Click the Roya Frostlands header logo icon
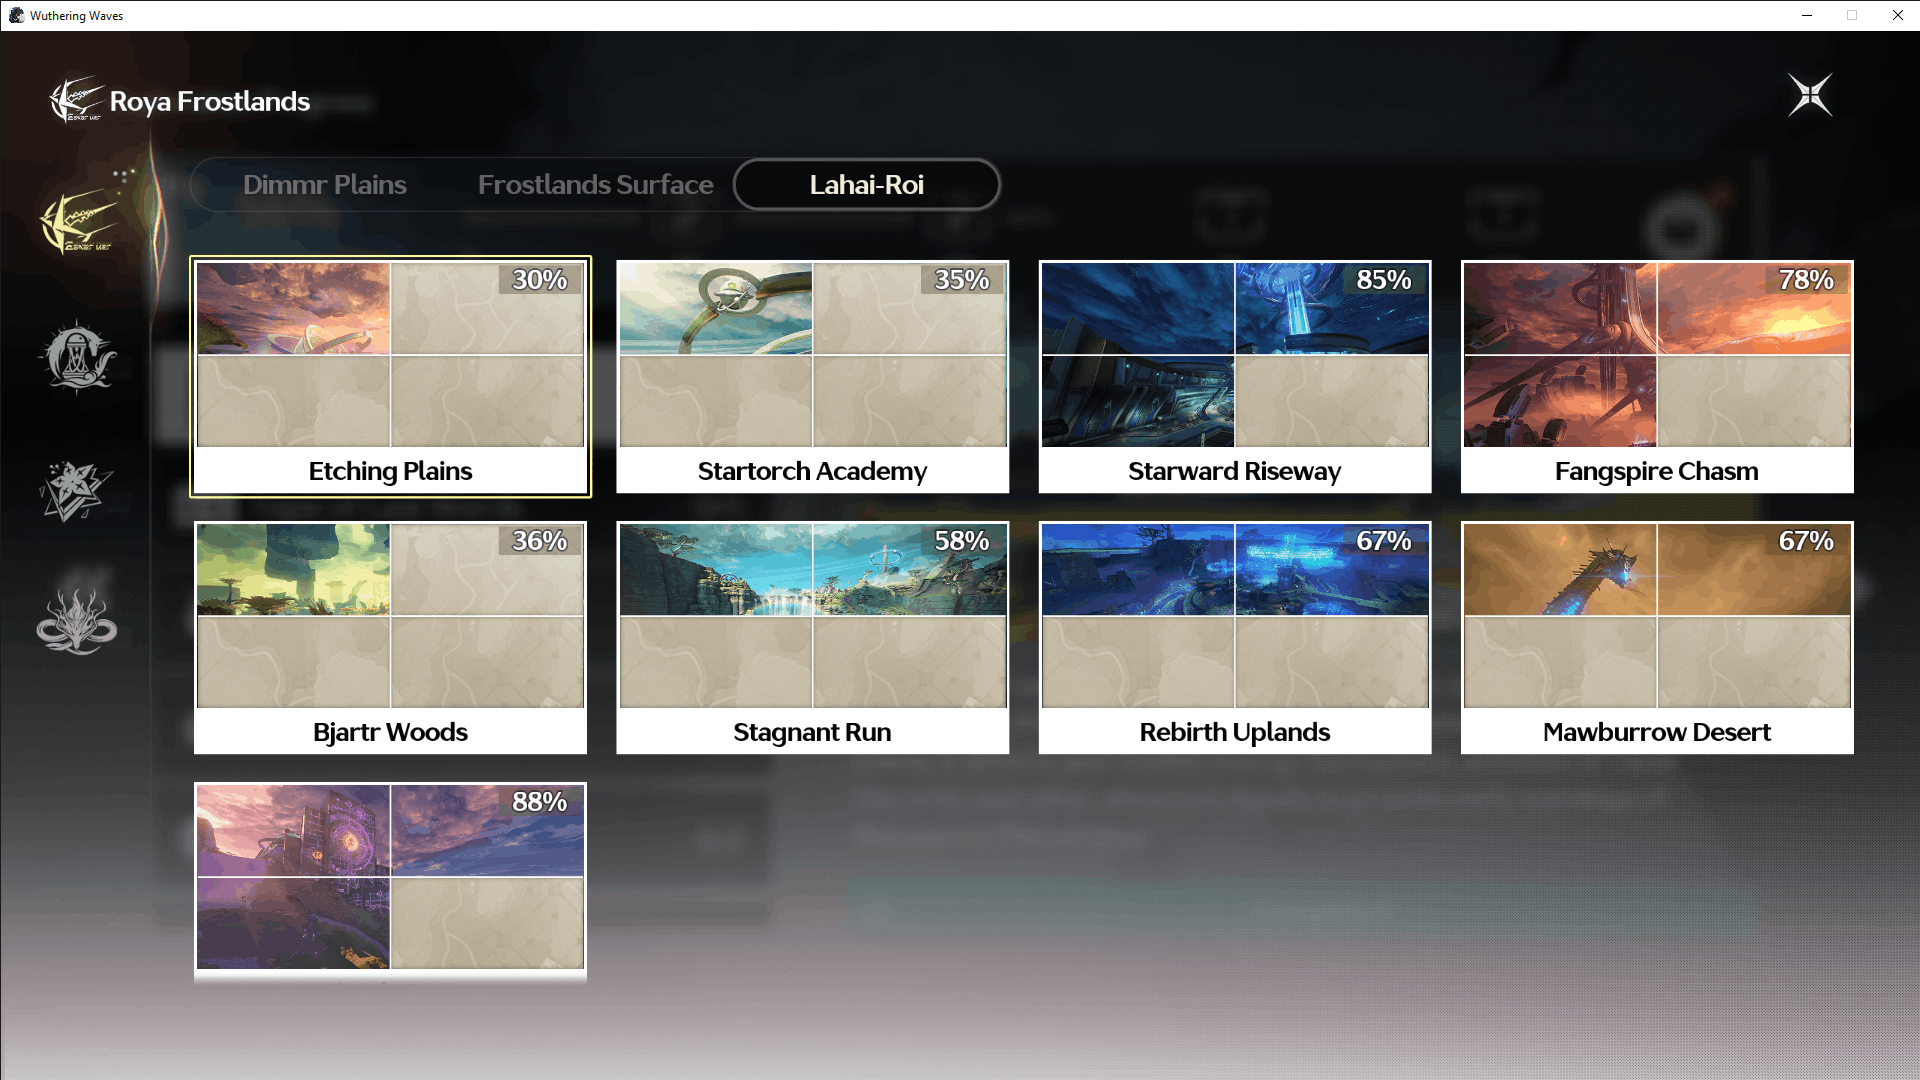 pos(76,100)
